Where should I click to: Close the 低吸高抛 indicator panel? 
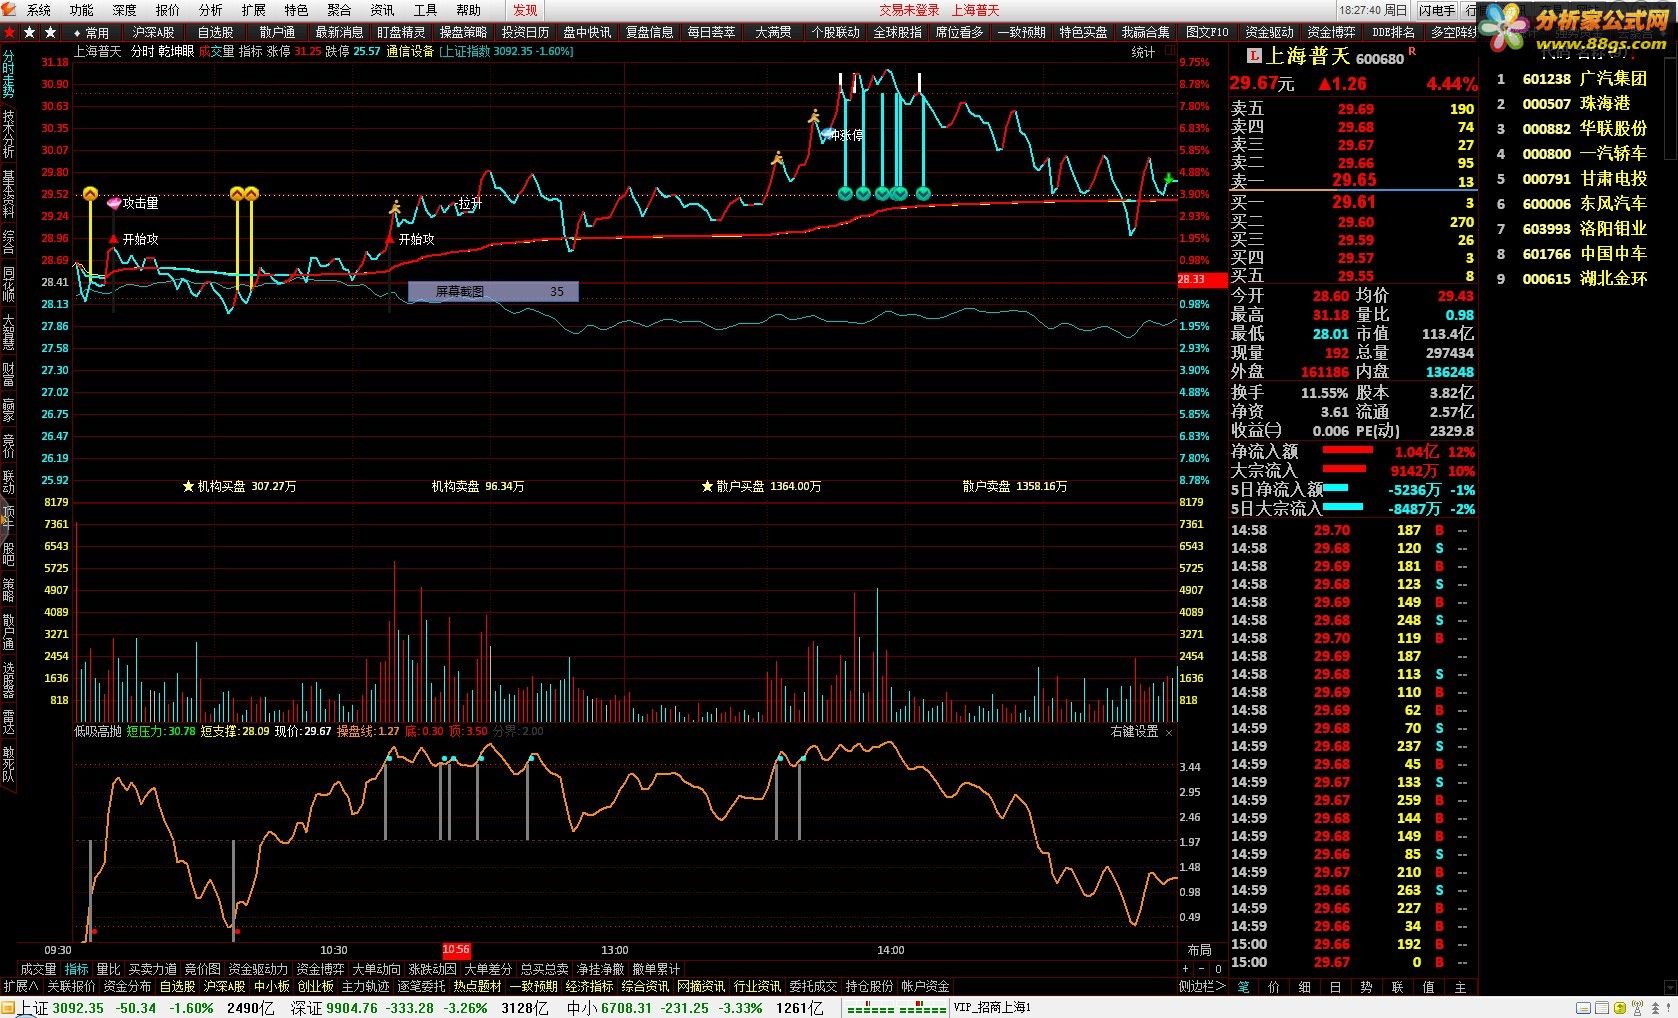pyautogui.click(x=1169, y=732)
